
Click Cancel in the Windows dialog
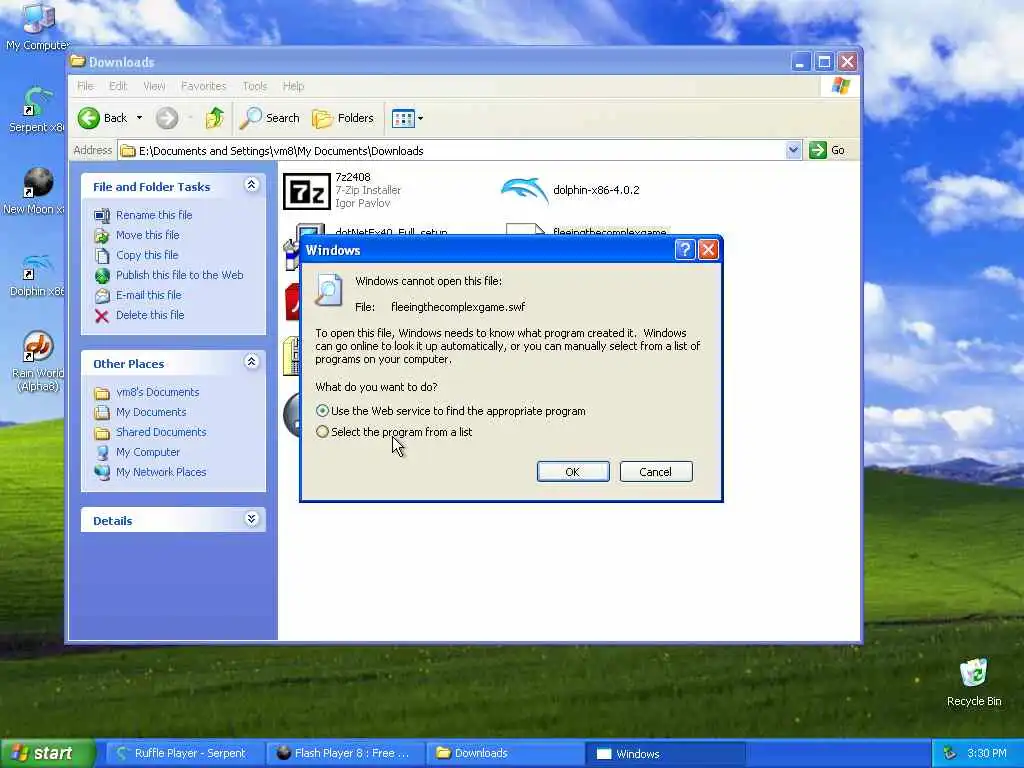click(x=656, y=472)
